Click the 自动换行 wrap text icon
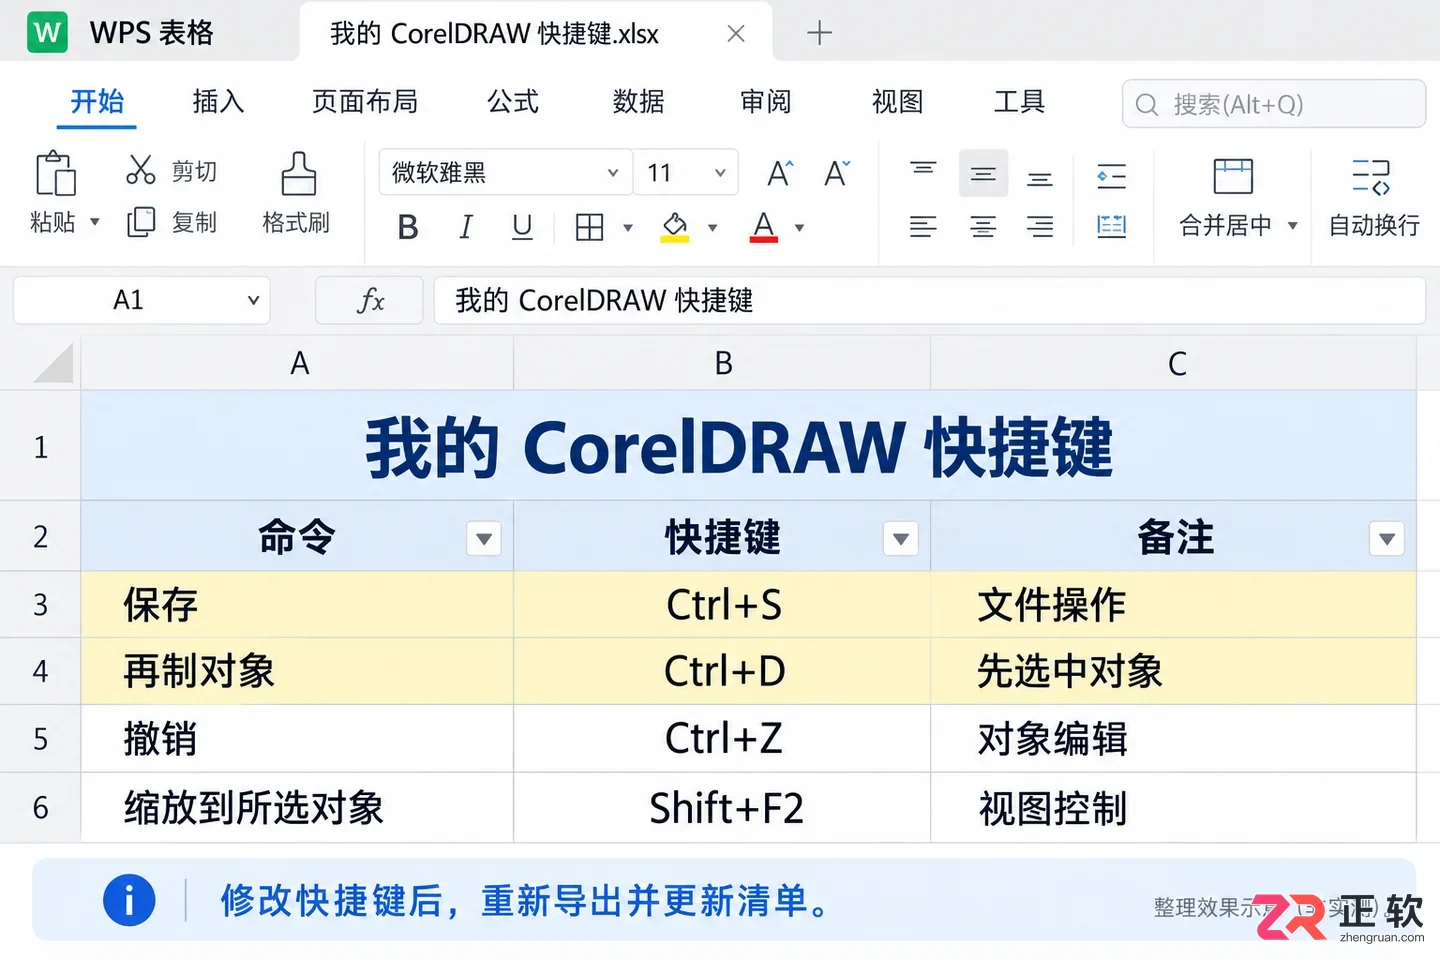 tap(1371, 176)
